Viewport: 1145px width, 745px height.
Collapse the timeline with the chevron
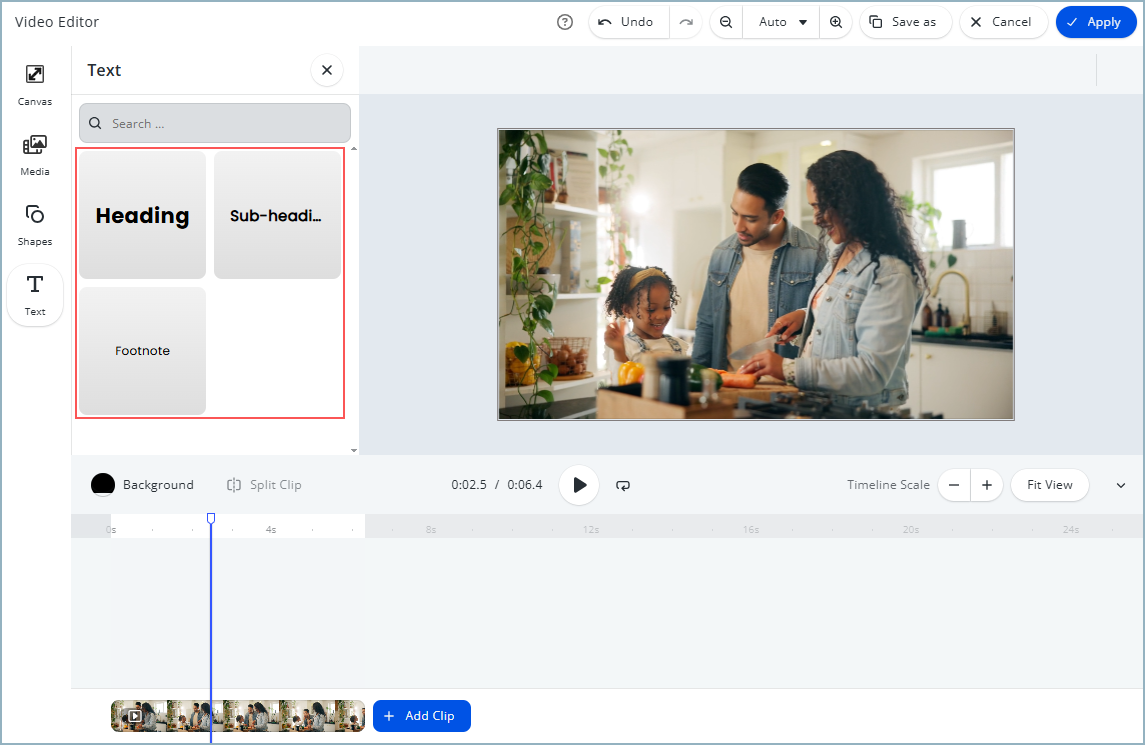coord(1121,486)
